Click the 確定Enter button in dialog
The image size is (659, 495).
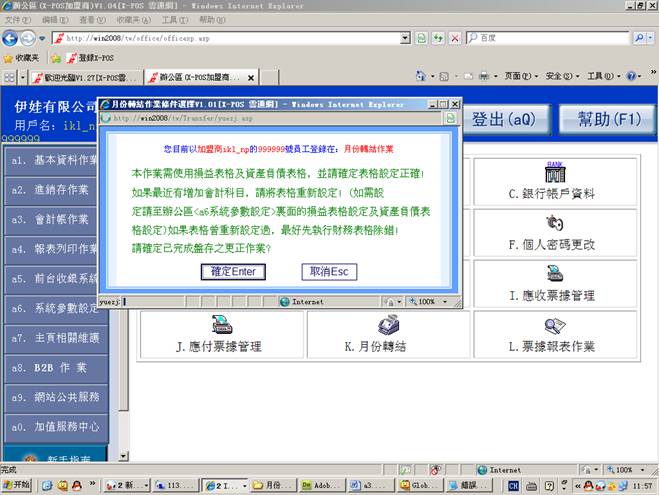233,271
